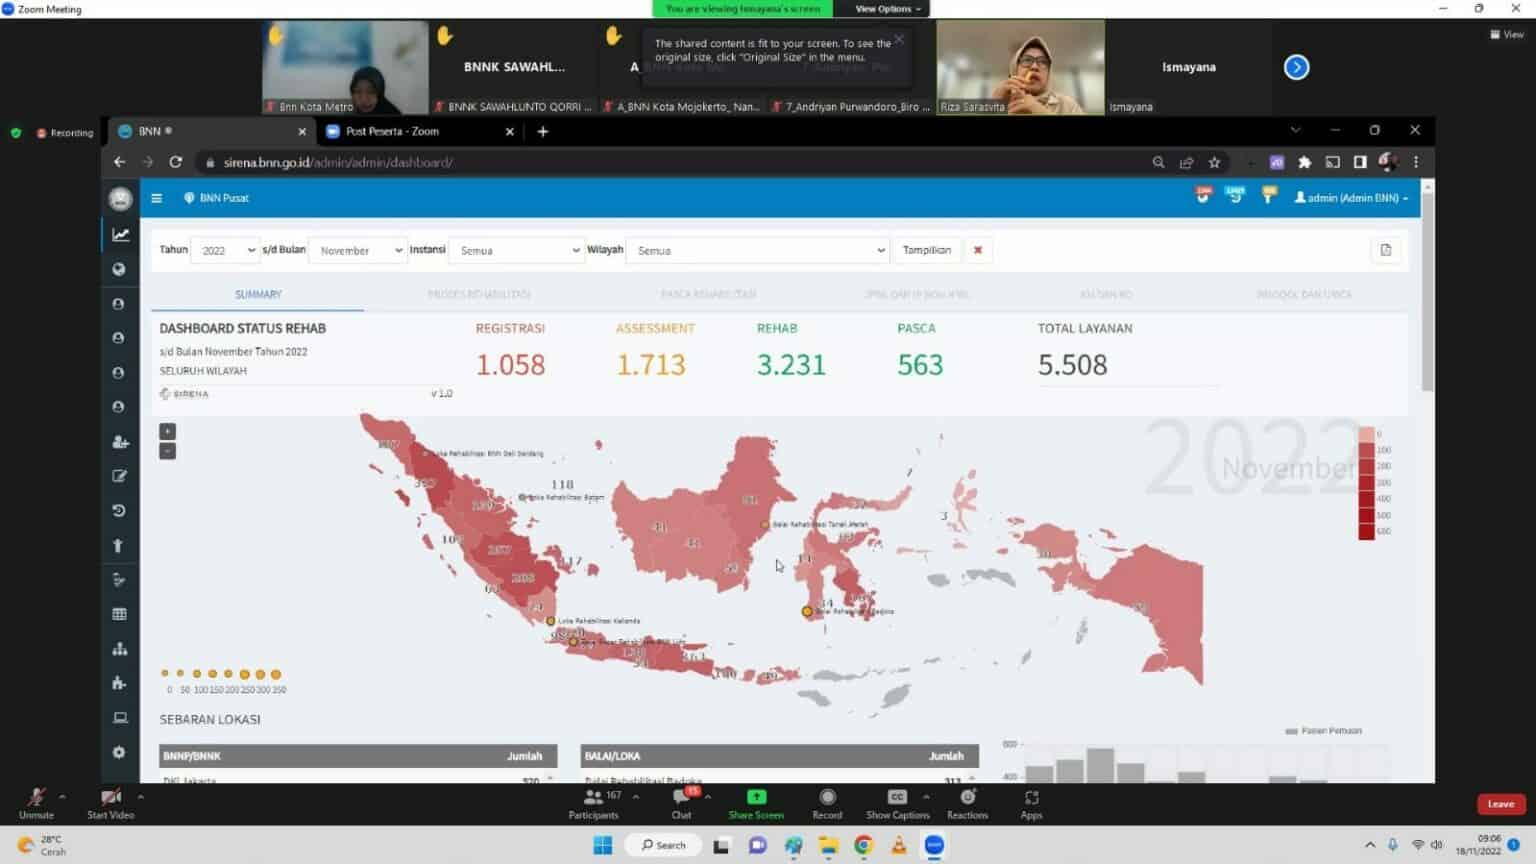
Task: Open the red-badge notification icon in header
Action: pos(1203,196)
